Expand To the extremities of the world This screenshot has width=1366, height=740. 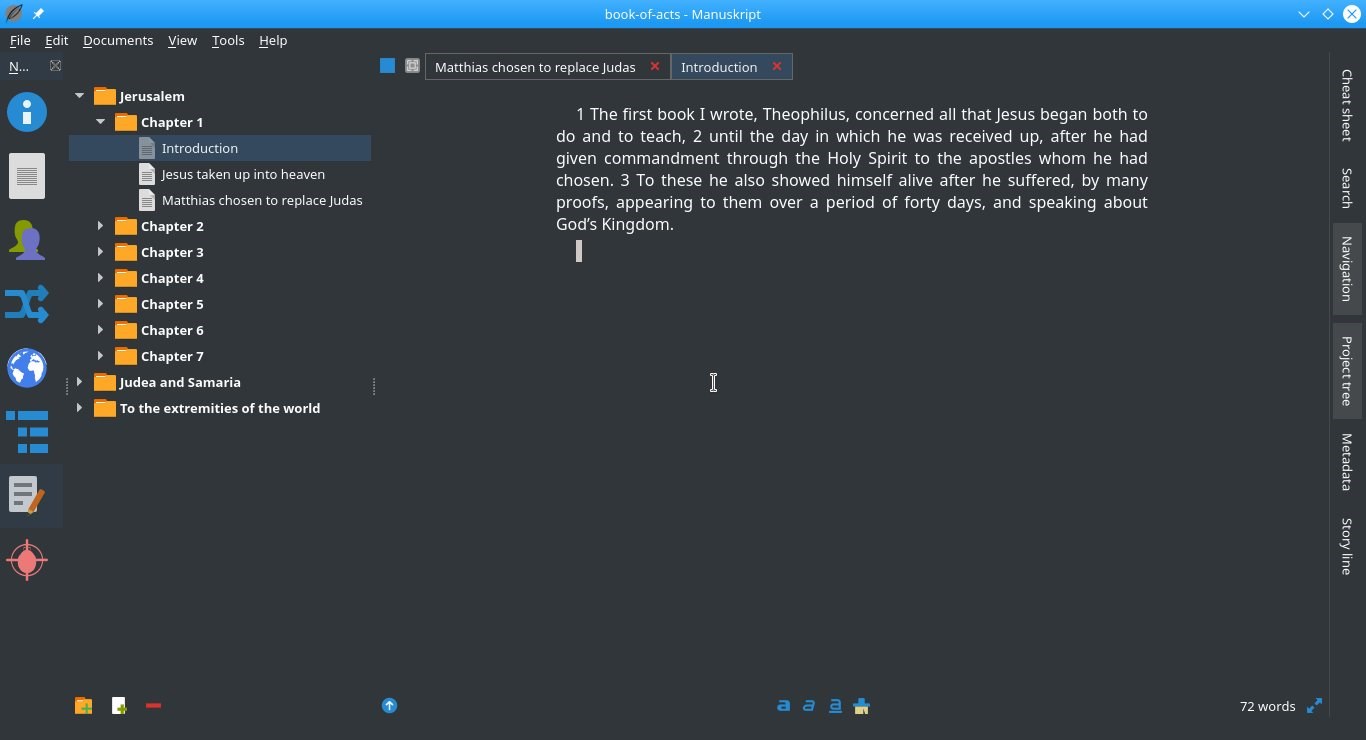coord(79,408)
